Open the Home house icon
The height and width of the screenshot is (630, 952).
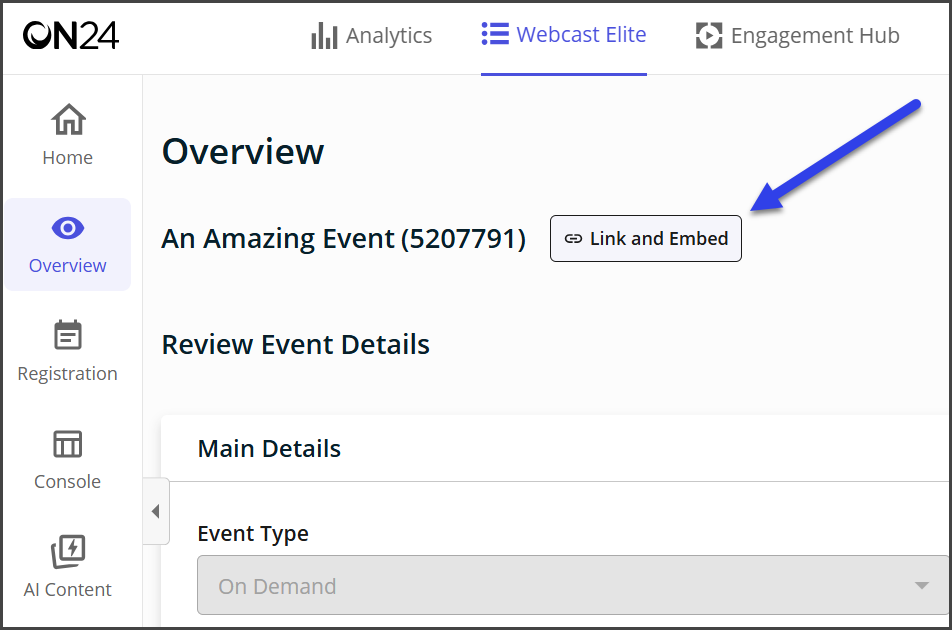(68, 119)
